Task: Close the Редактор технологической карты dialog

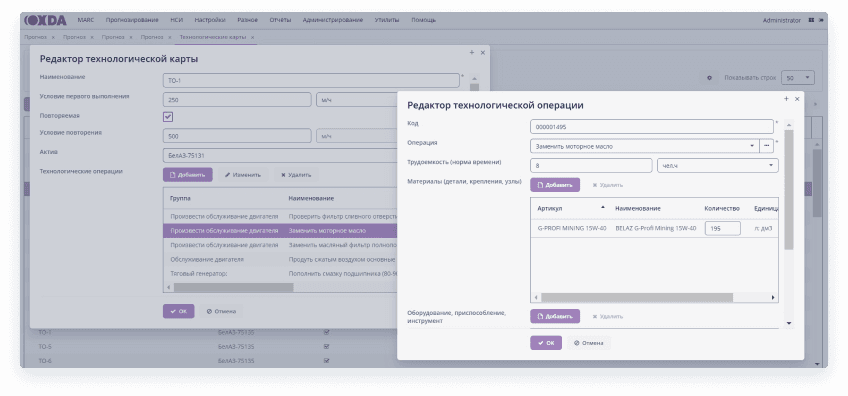Action: [x=482, y=52]
